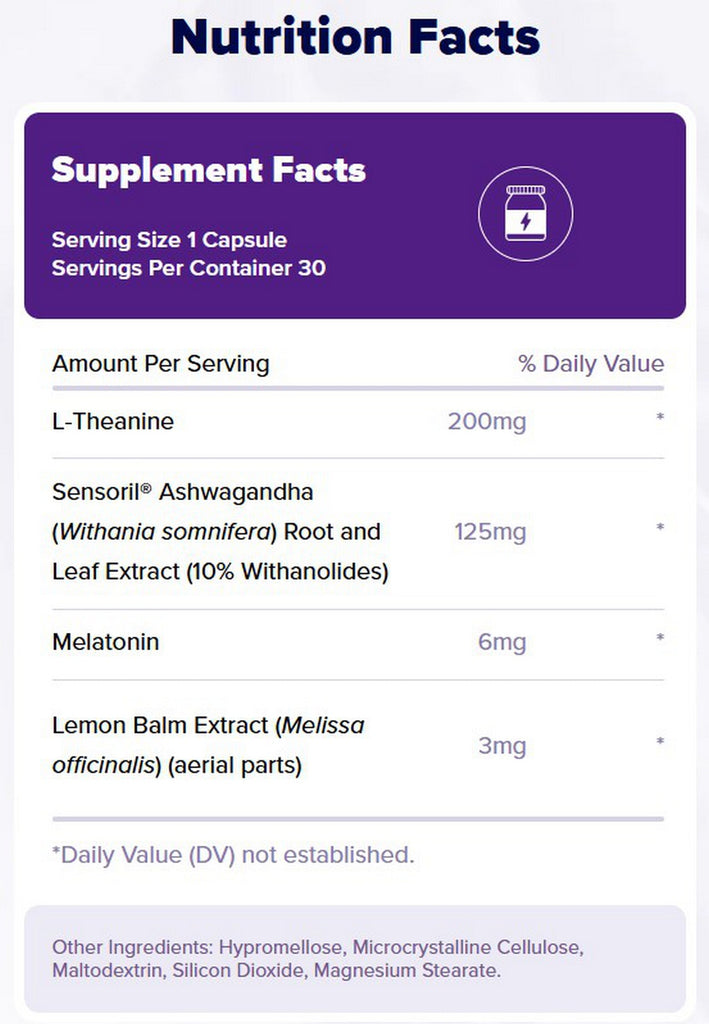Click the 6mg melatonin amount

(x=502, y=642)
